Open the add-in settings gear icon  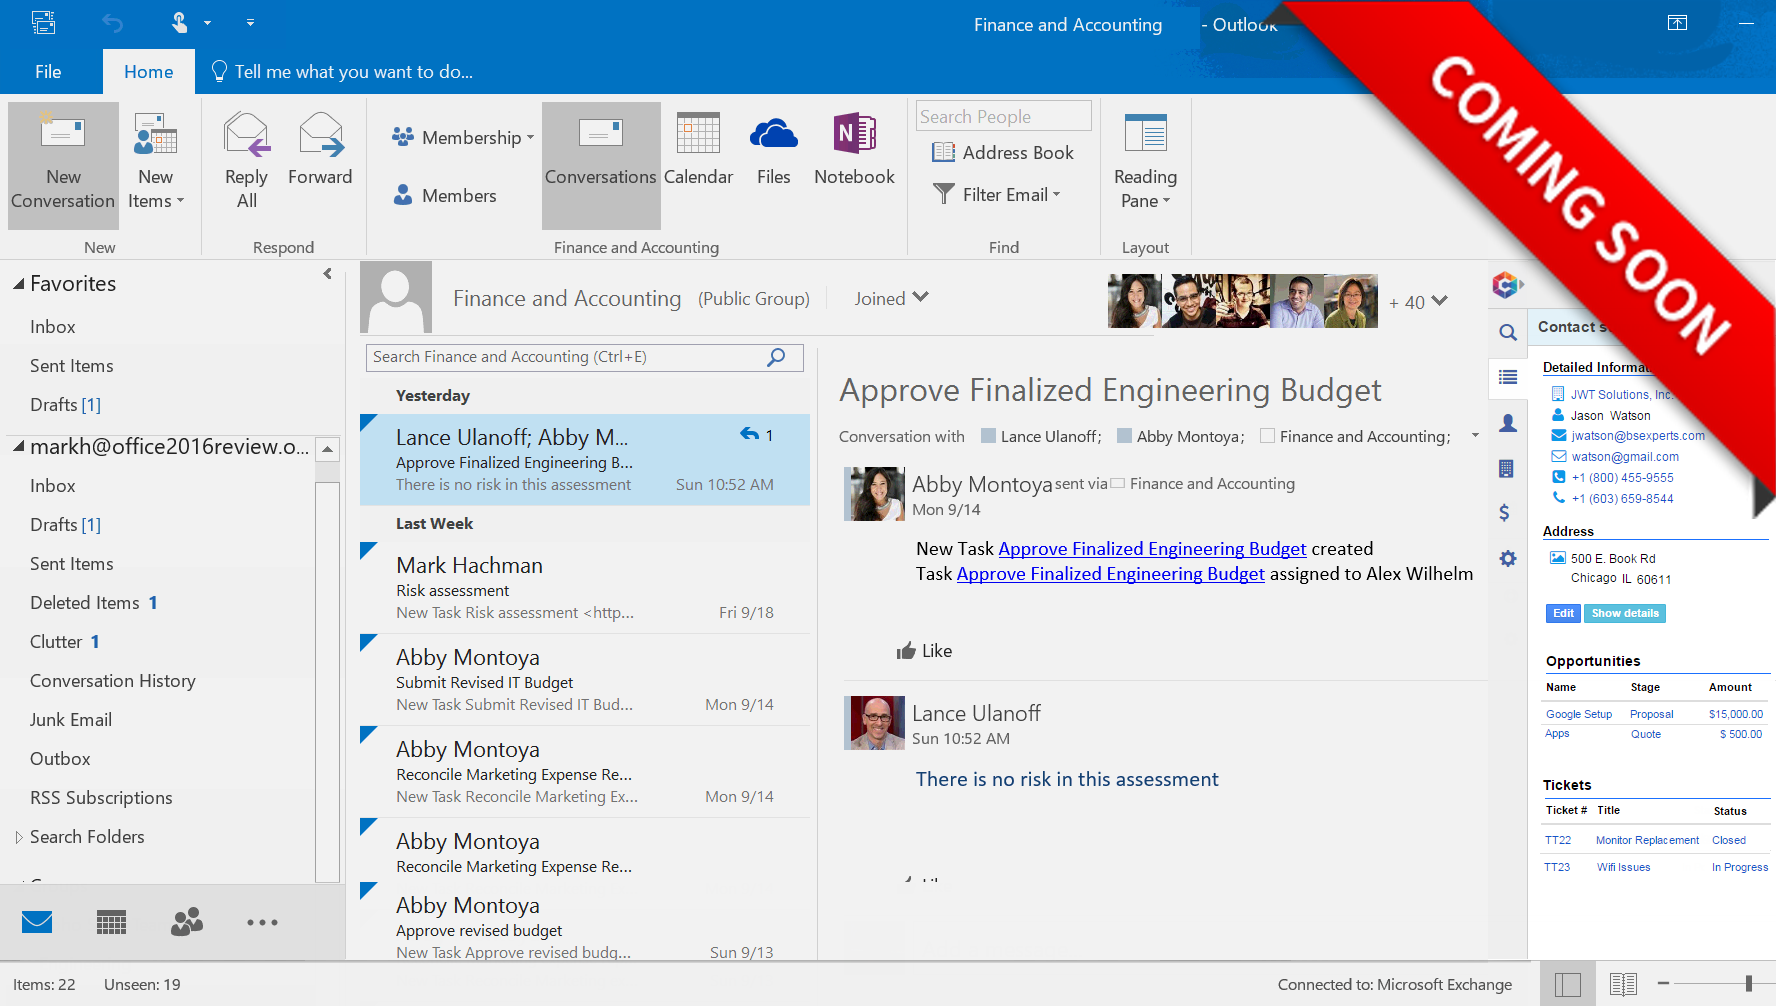(x=1508, y=559)
